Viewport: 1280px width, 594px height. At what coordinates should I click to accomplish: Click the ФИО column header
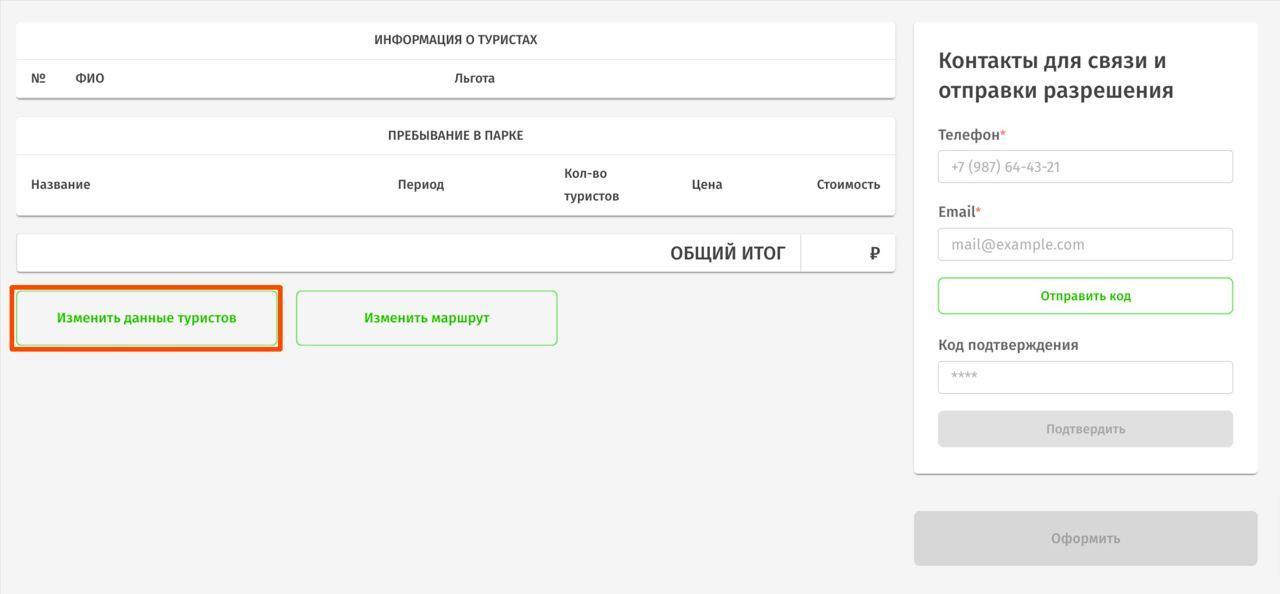(89, 78)
